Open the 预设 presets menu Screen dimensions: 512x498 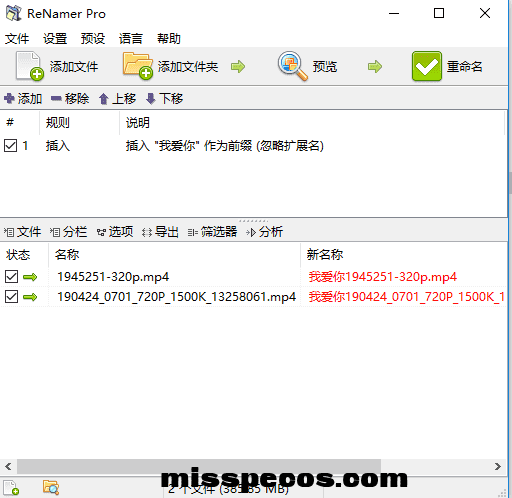point(93,39)
